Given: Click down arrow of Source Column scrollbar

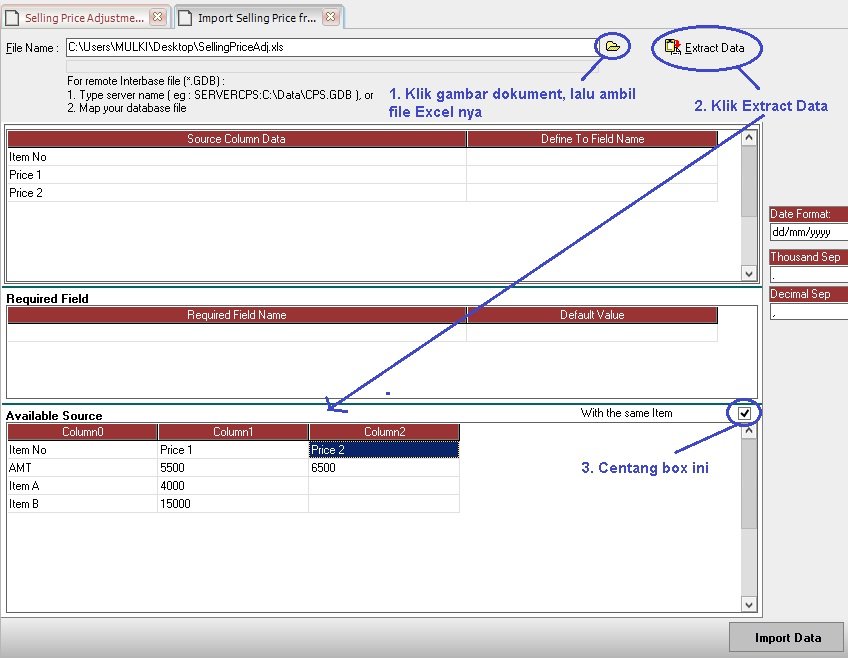Looking at the screenshot, I should pos(748,273).
